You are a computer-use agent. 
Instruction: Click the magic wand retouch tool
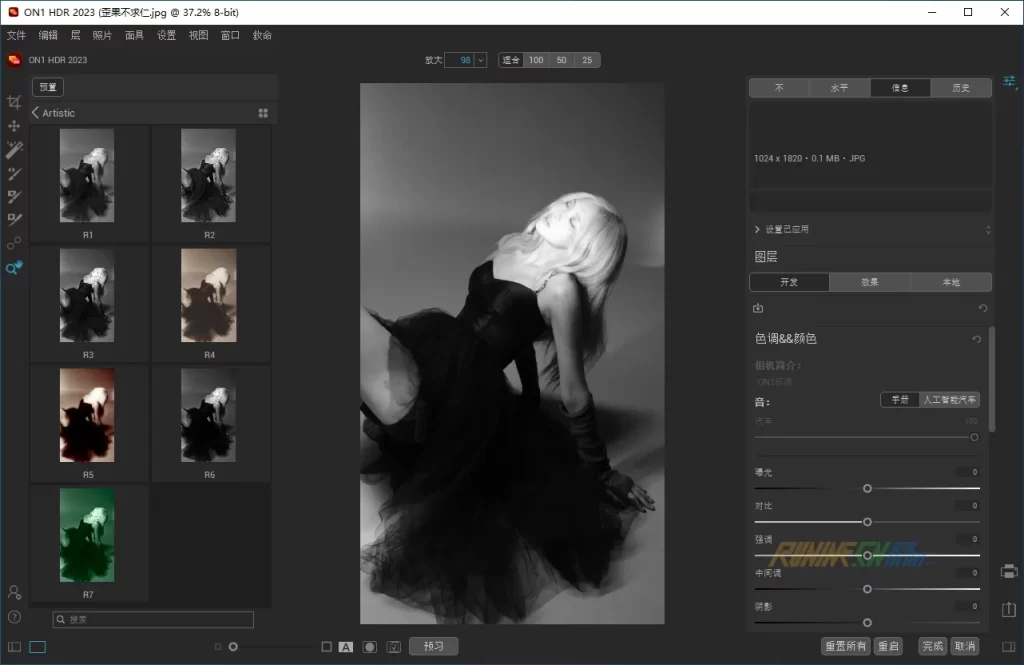point(14,150)
